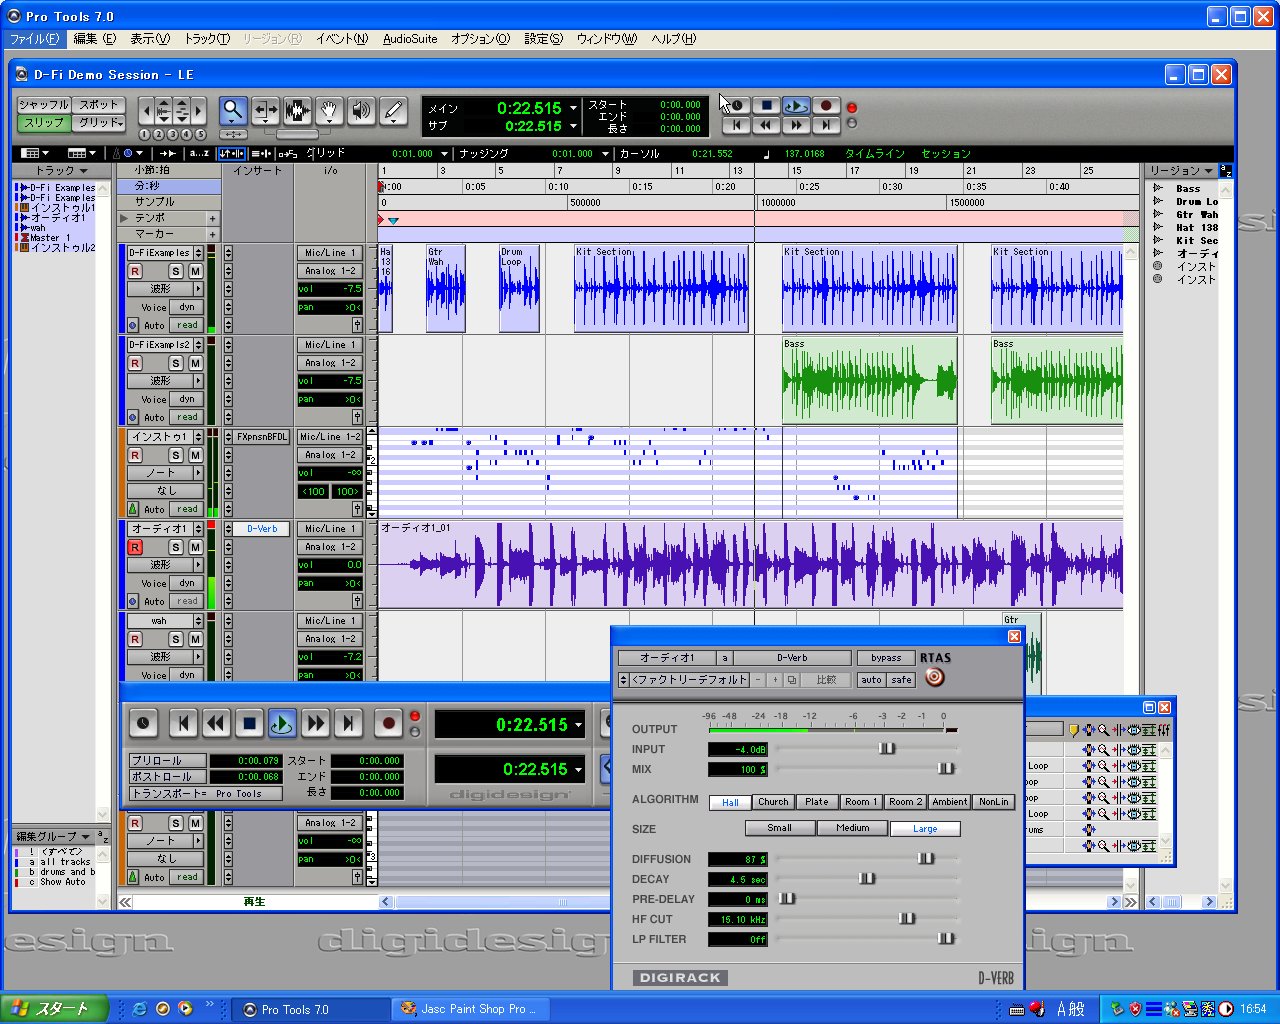Select Hall algorithm in D-Verb
Viewport: 1280px width, 1024px height.
730,802
